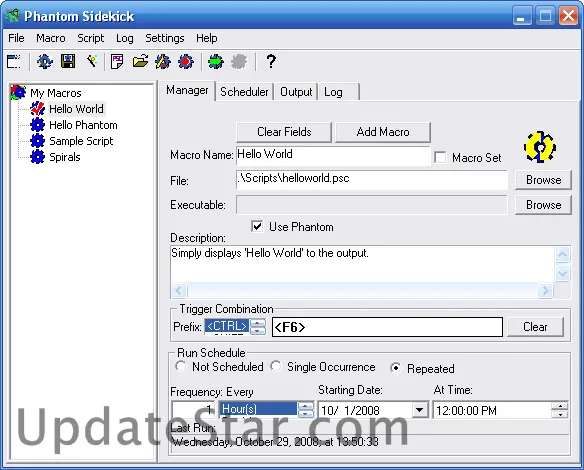Click Description scrollbar down arrow
The image size is (584, 470).
click(562, 274)
